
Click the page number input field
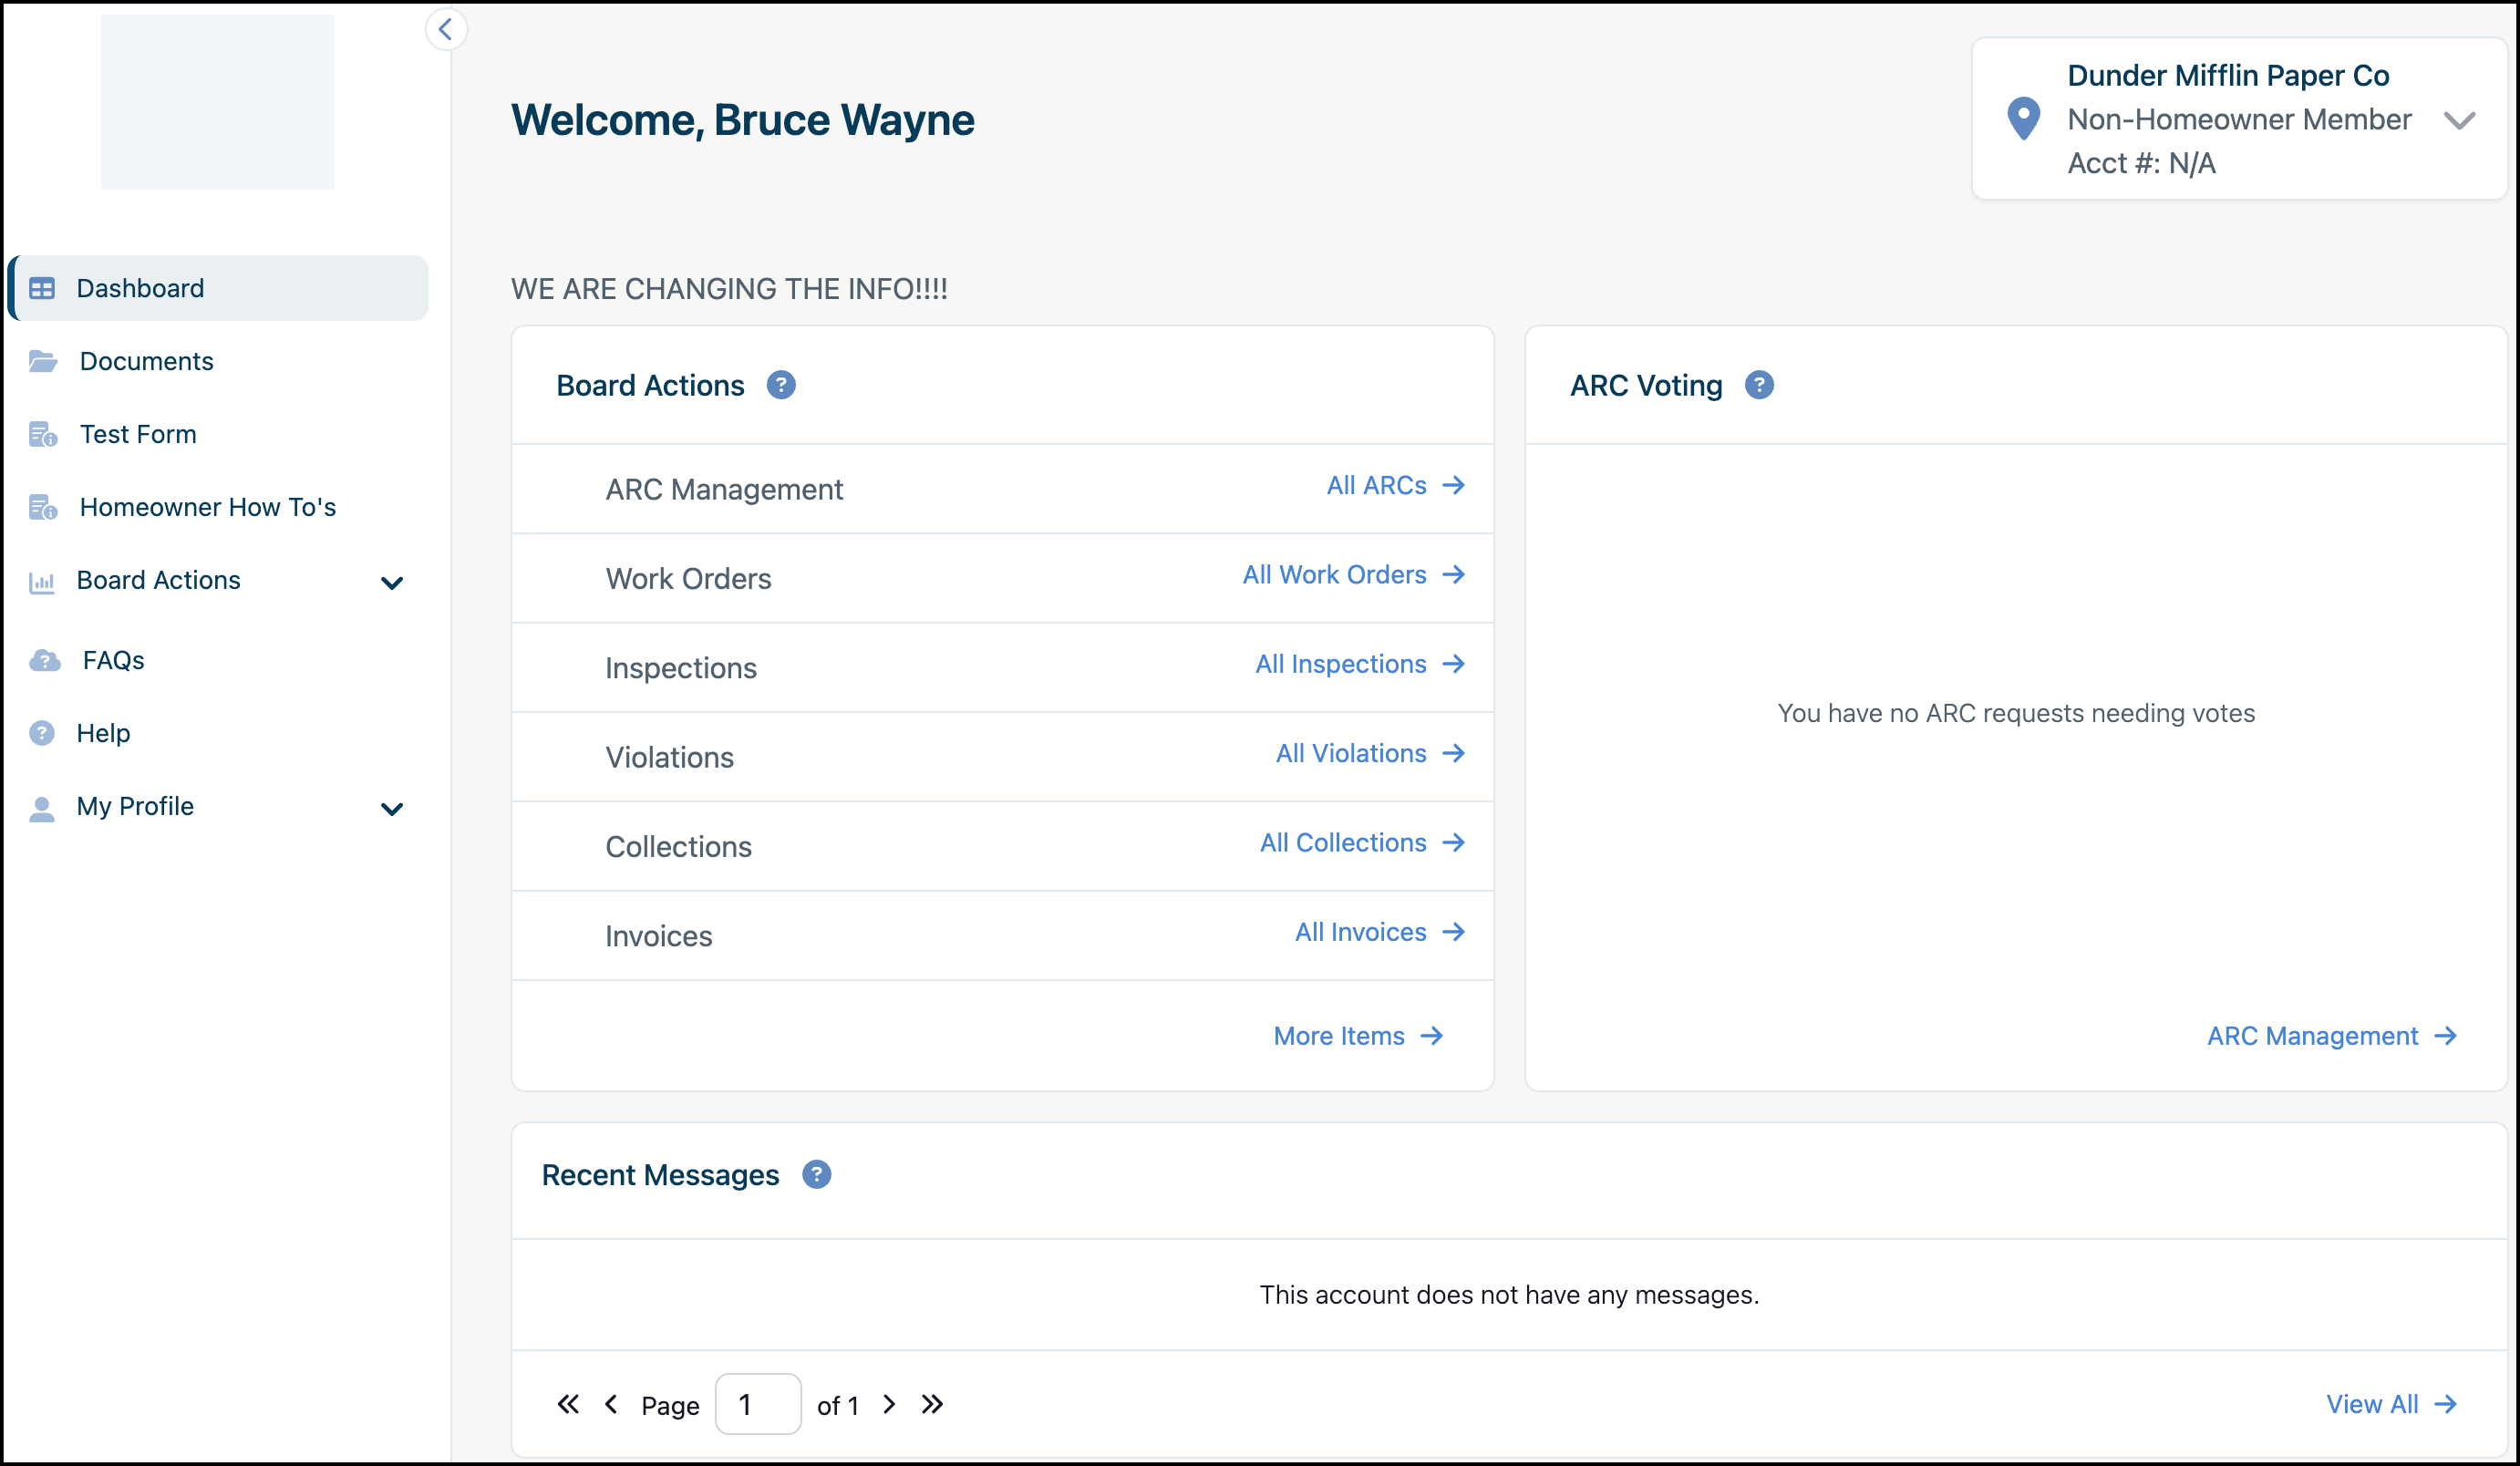pos(757,1404)
